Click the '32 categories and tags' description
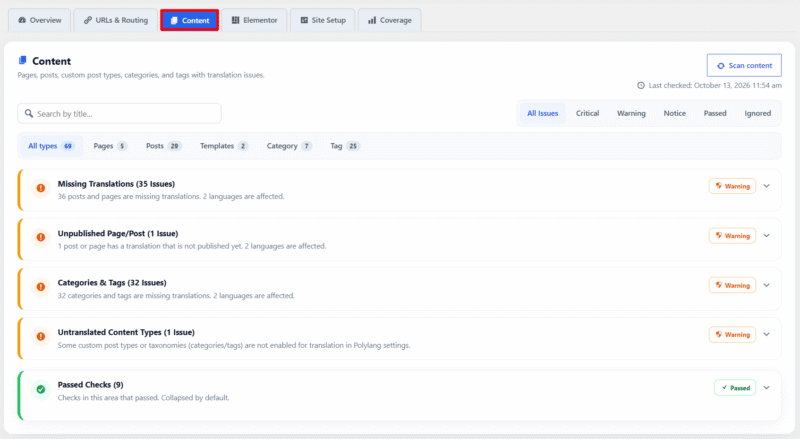Image resolution: width=800 pixels, height=439 pixels. [176, 296]
